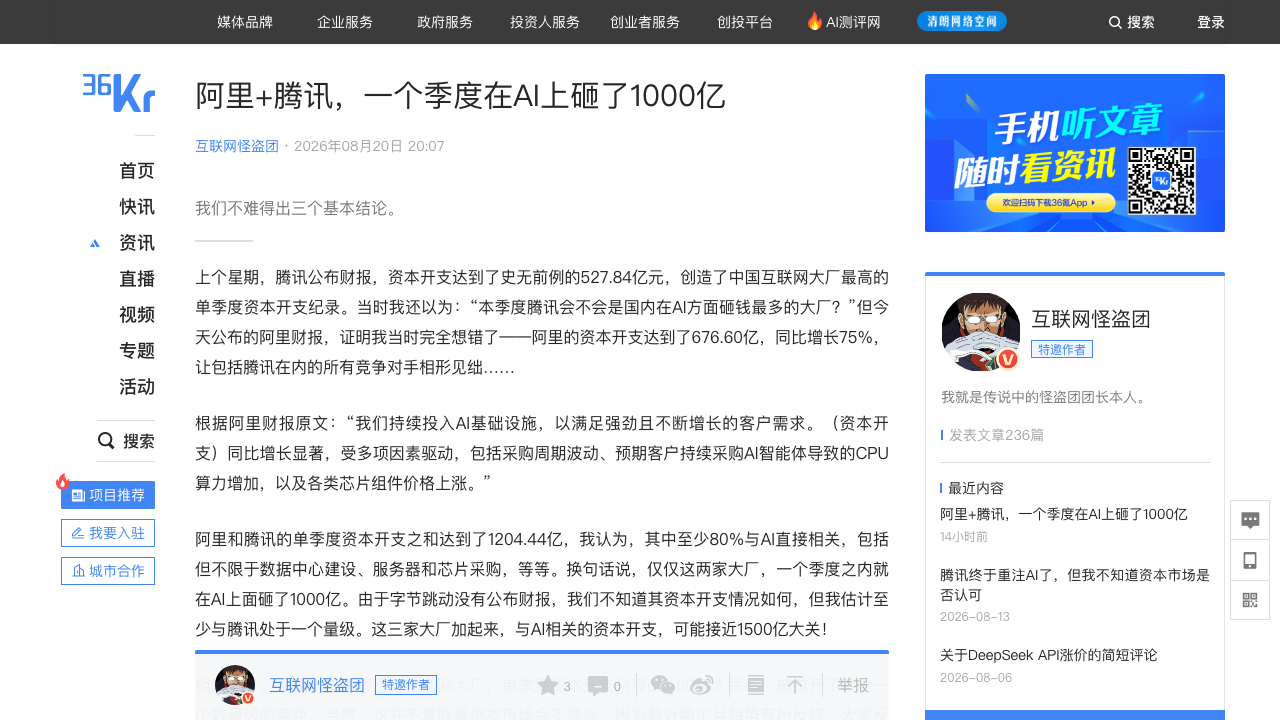Go to 首页 in the sidebar
1280x720 pixels.
coord(137,171)
